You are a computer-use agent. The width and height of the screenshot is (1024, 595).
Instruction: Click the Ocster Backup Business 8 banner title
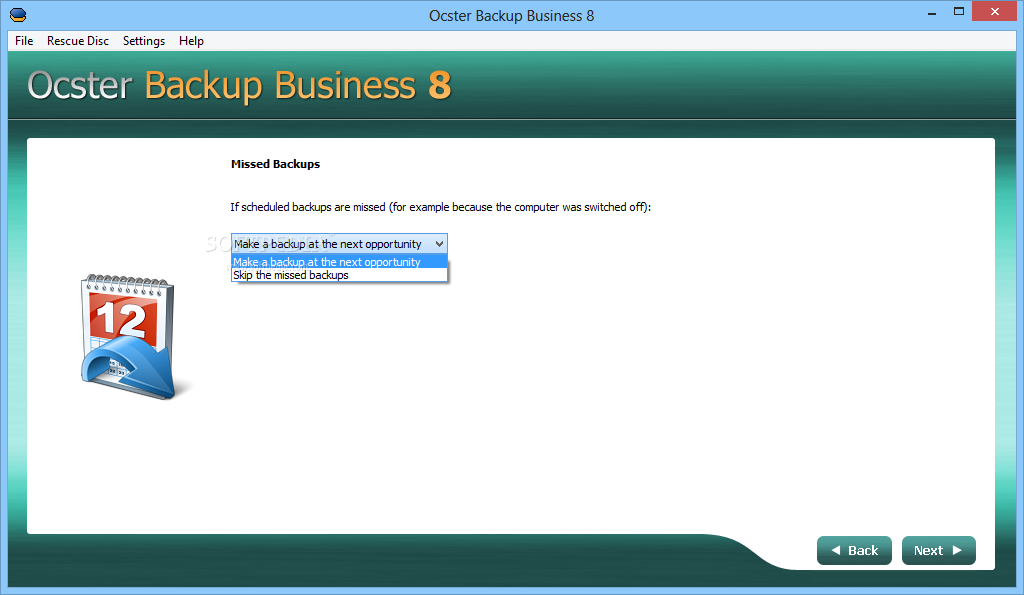click(x=239, y=86)
